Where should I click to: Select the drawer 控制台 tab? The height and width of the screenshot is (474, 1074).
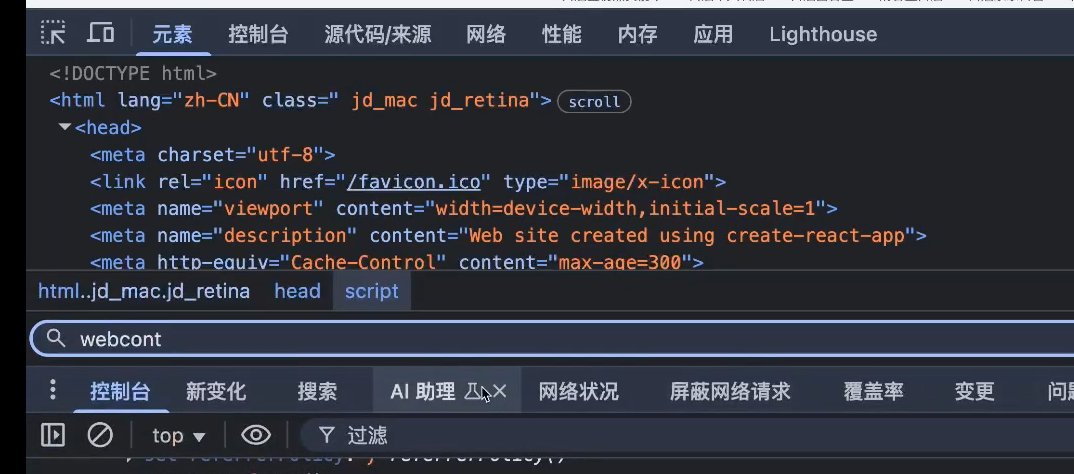(x=120, y=392)
